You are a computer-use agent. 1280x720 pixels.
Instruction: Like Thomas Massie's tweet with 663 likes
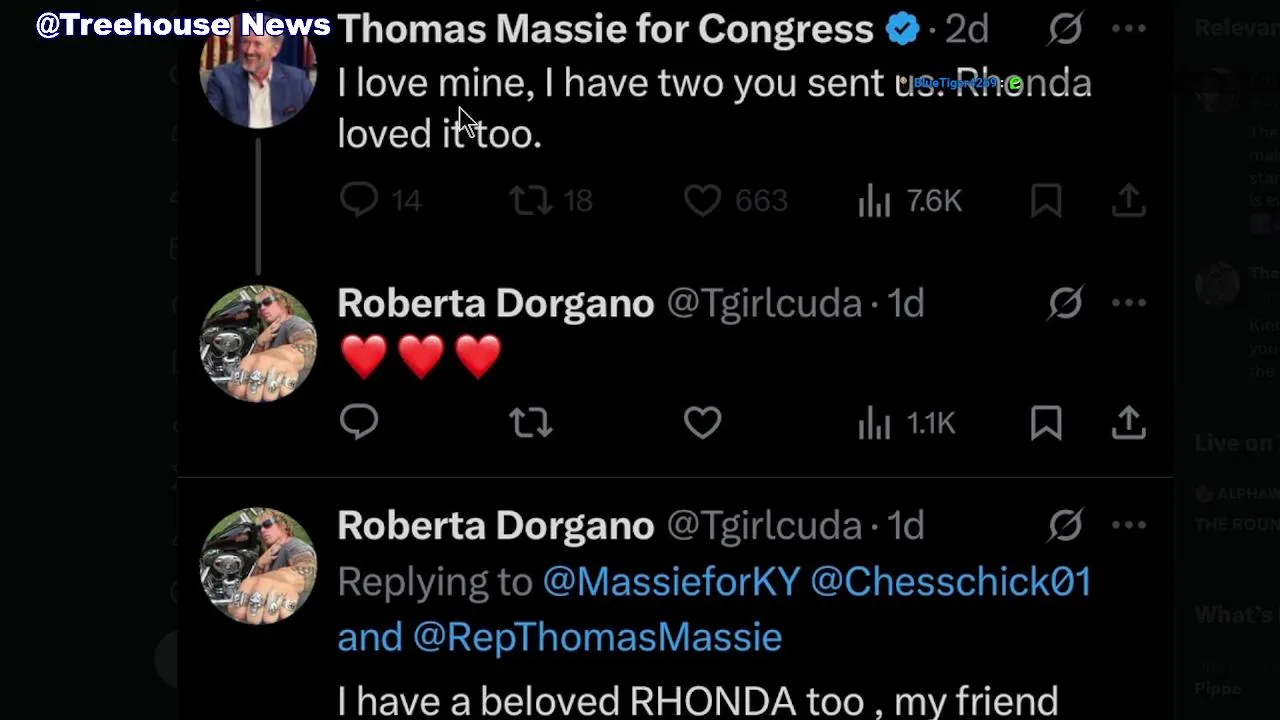(702, 201)
